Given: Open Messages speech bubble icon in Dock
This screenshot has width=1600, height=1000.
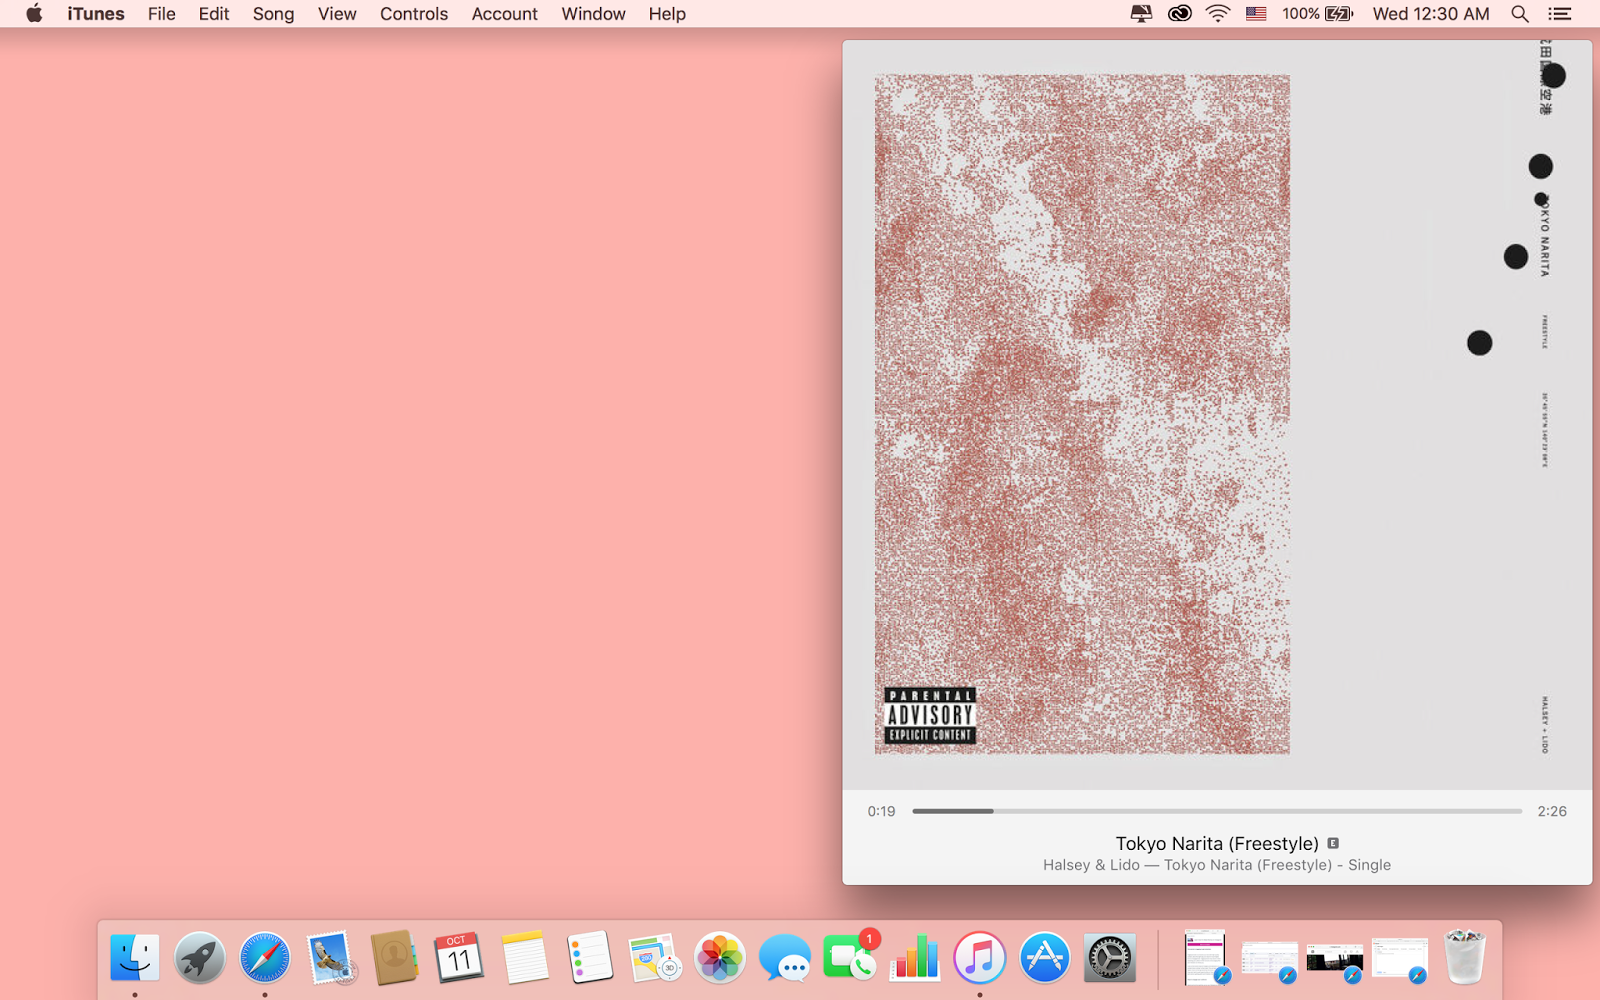Looking at the screenshot, I should coord(785,958).
